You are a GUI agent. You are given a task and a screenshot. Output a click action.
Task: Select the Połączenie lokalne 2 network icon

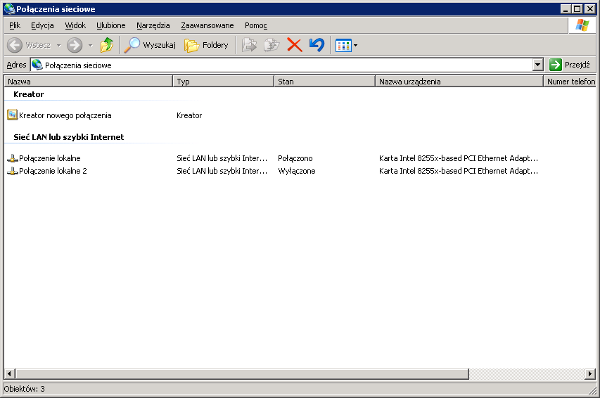pos(12,171)
